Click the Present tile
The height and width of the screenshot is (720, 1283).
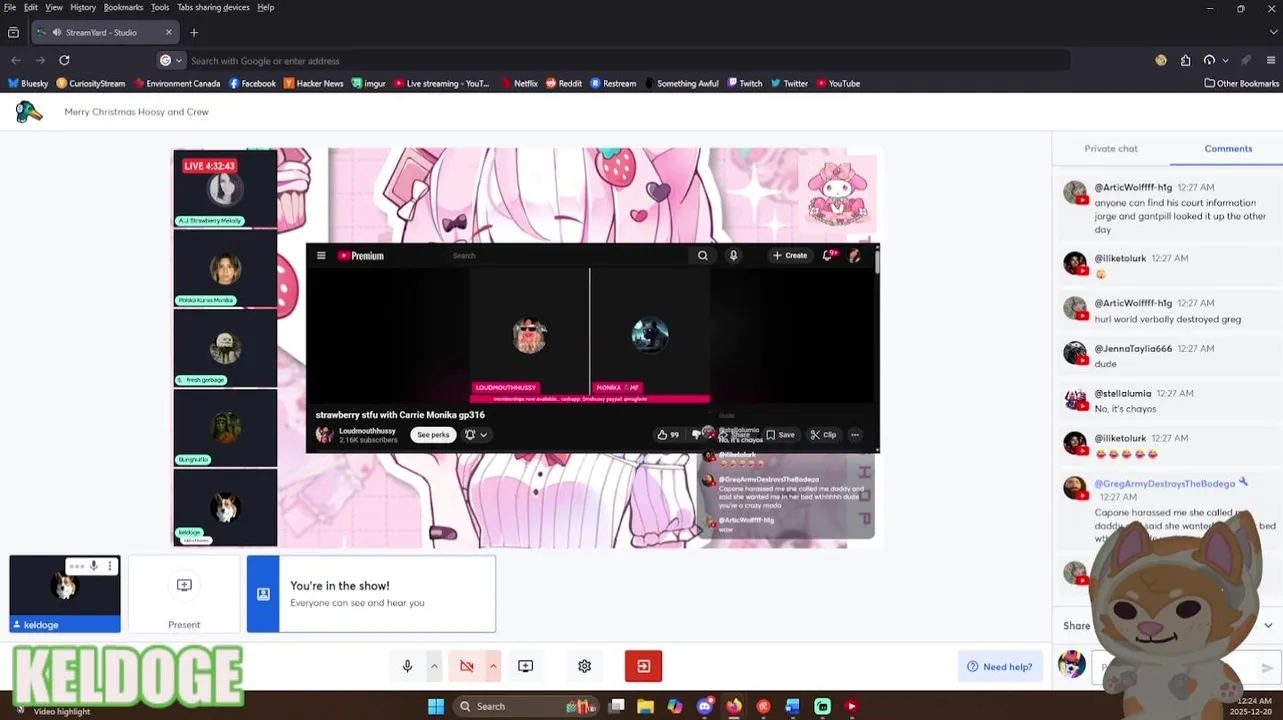point(184,595)
